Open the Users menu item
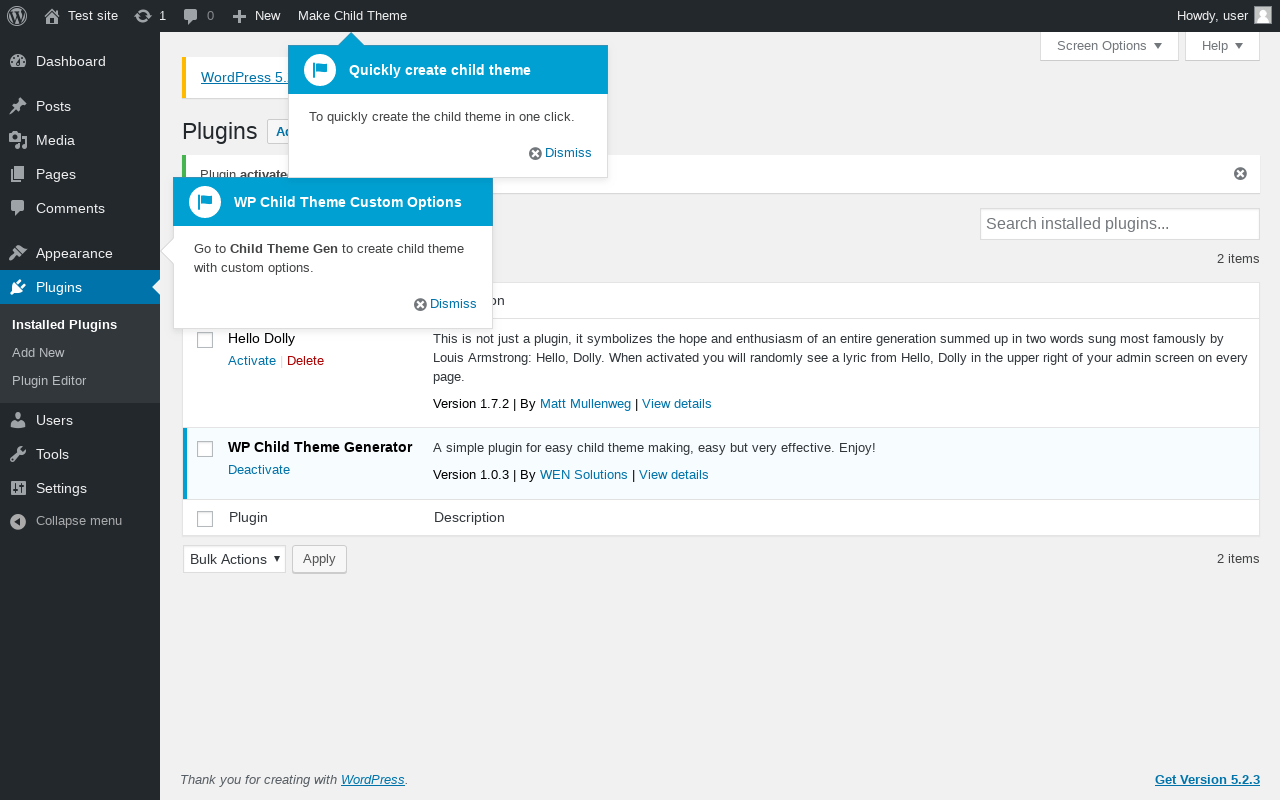Image resolution: width=1280 pixels, height=800 pixels. pyautogui.click(x=80, y=420)
